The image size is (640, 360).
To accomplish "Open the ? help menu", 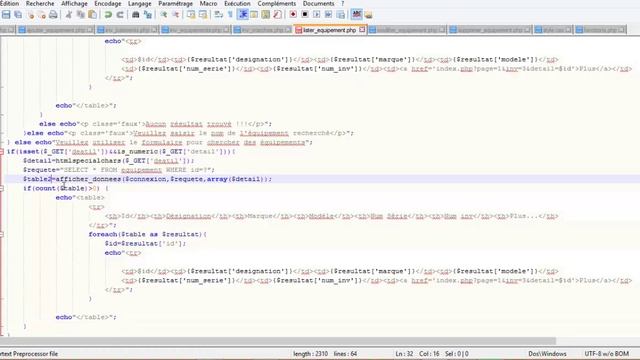I will [x=342, y=3].
